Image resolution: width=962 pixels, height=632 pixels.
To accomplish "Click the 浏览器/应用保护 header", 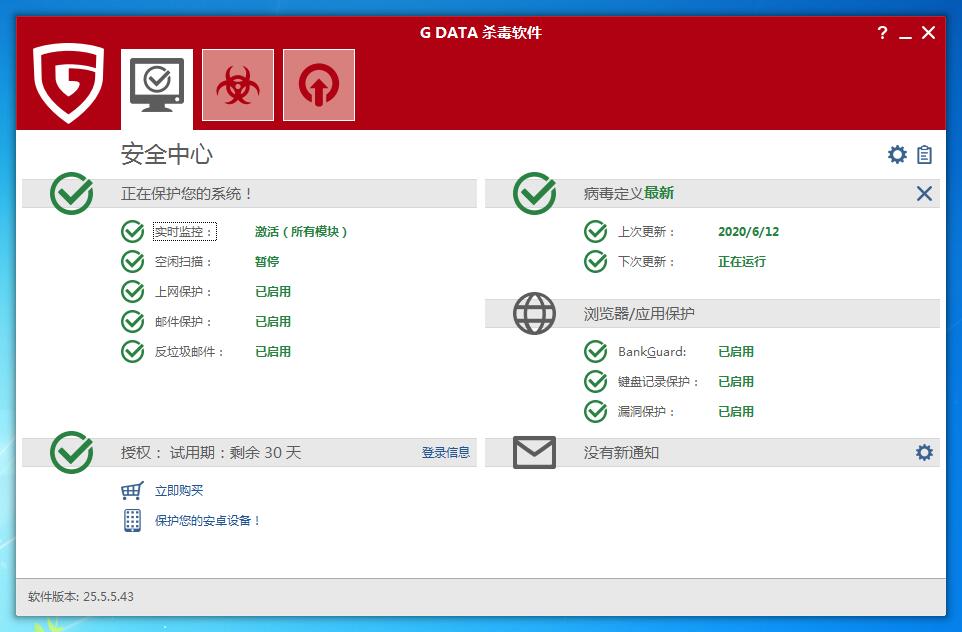I will tap(639, 314).
